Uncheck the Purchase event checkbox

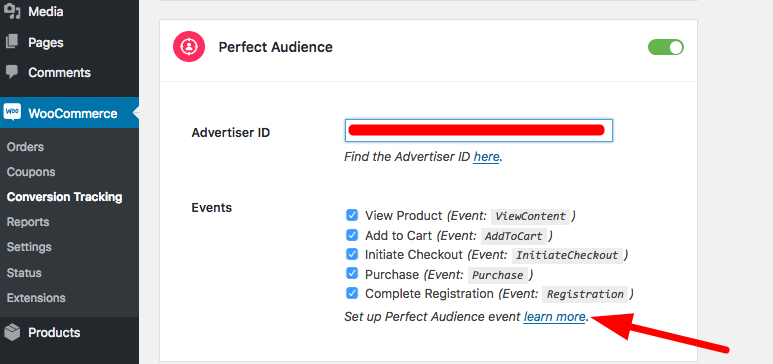click(x=351, y=273)
